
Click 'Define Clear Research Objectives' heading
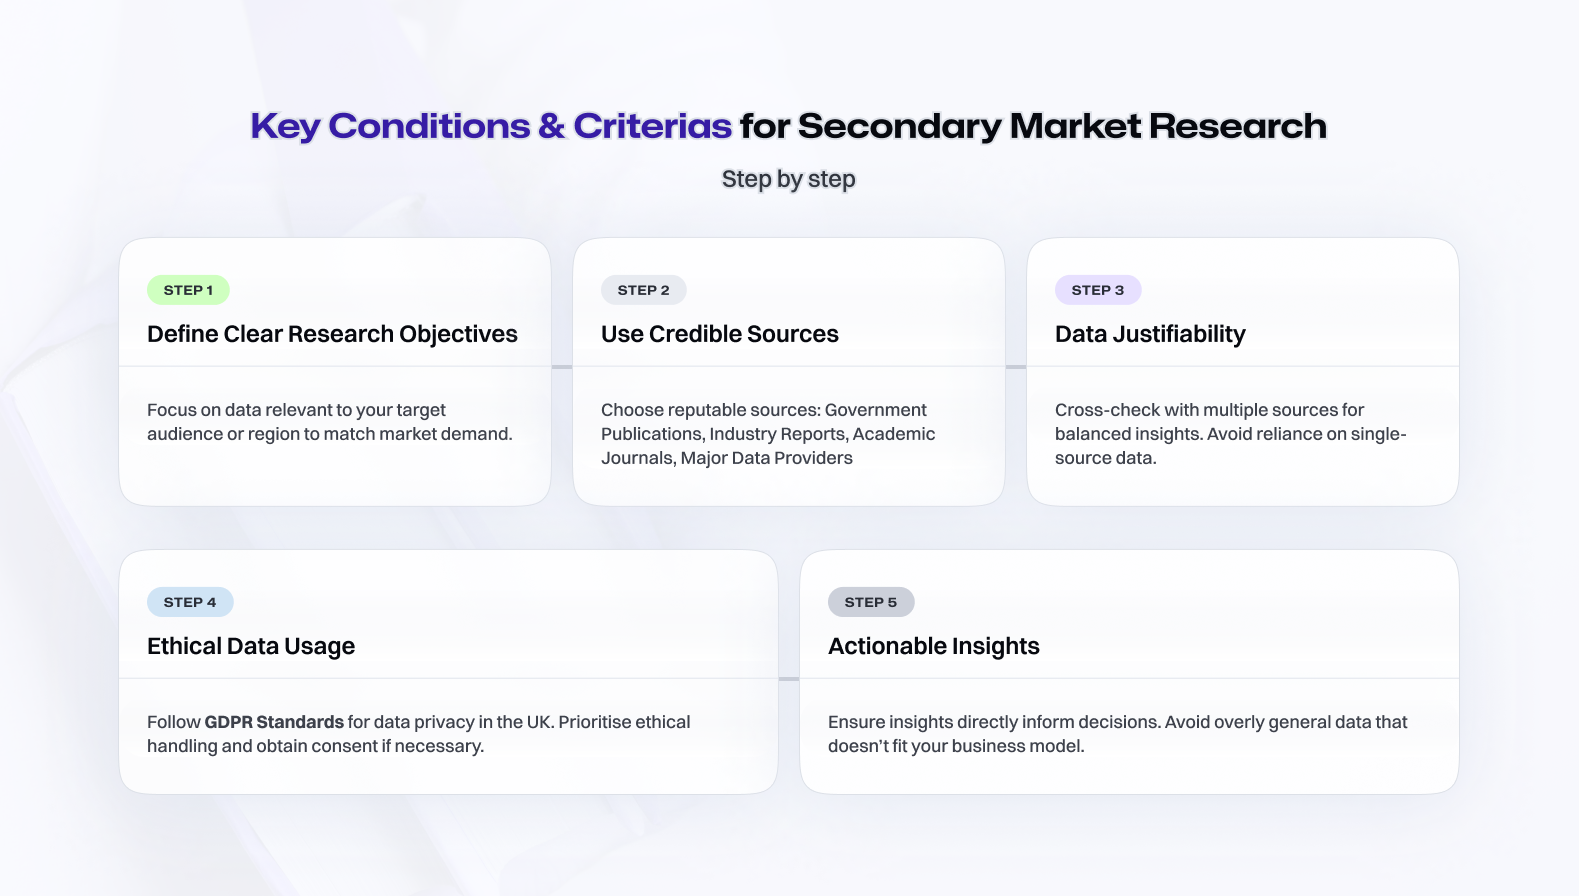tap(332, 334)
